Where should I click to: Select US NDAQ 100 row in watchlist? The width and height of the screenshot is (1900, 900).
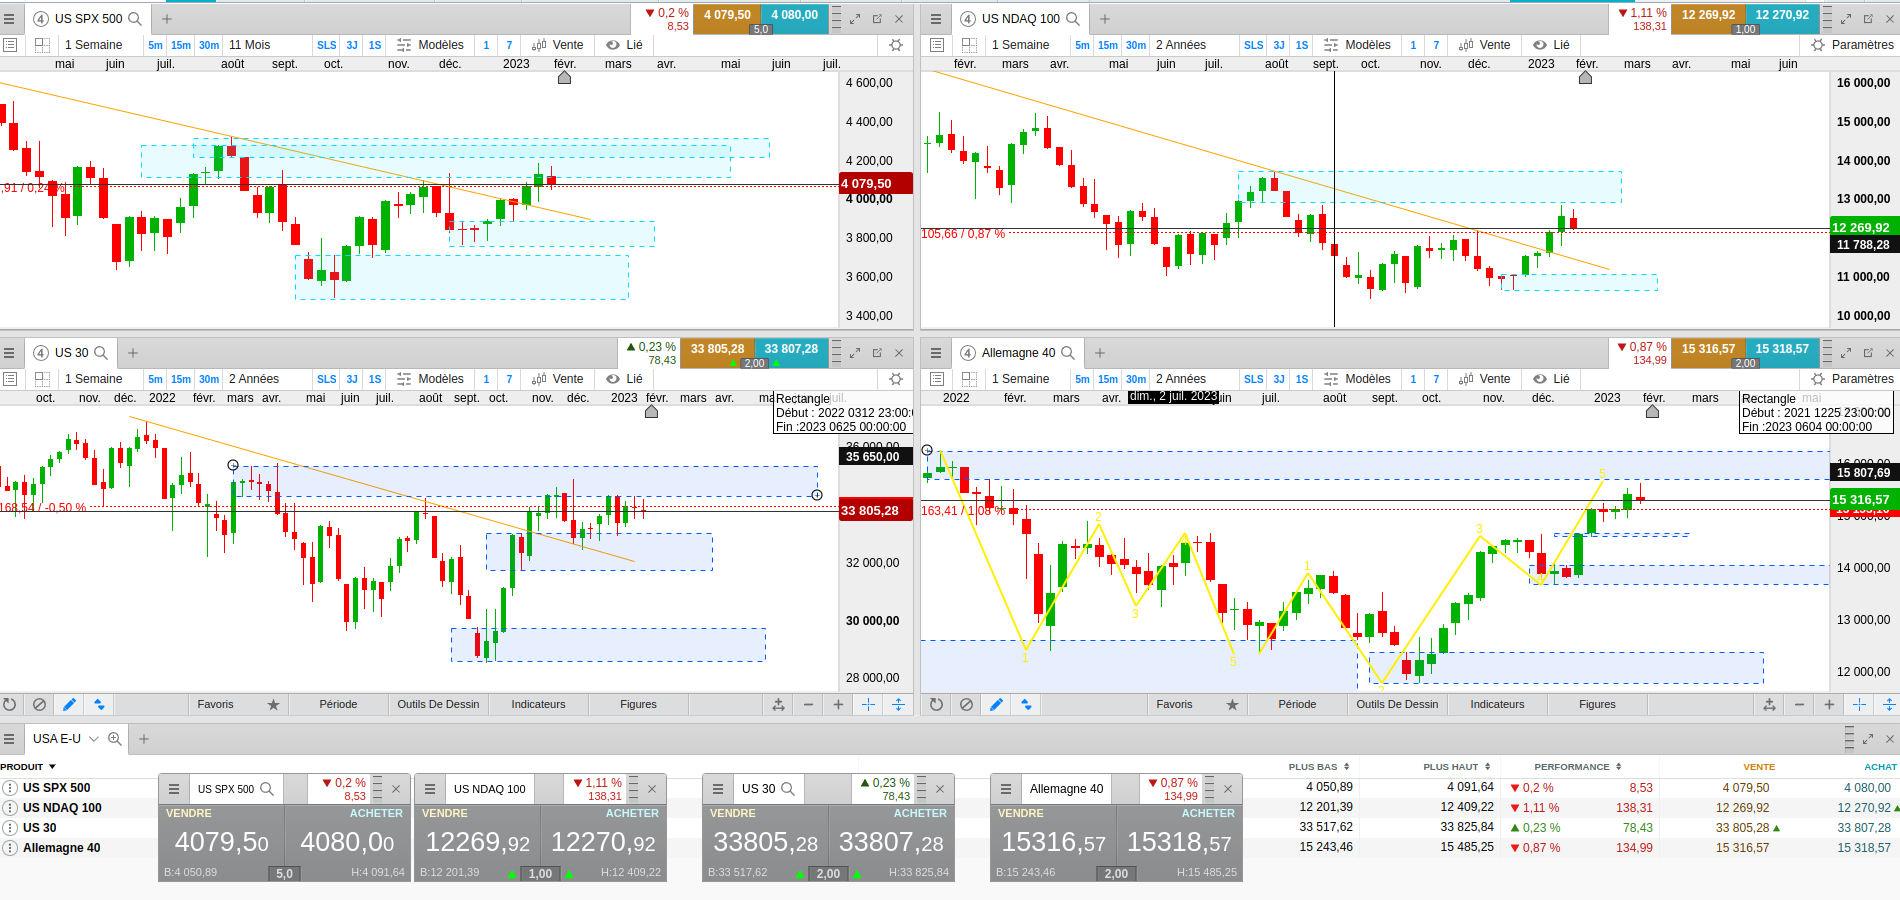[x=62, y=808]
